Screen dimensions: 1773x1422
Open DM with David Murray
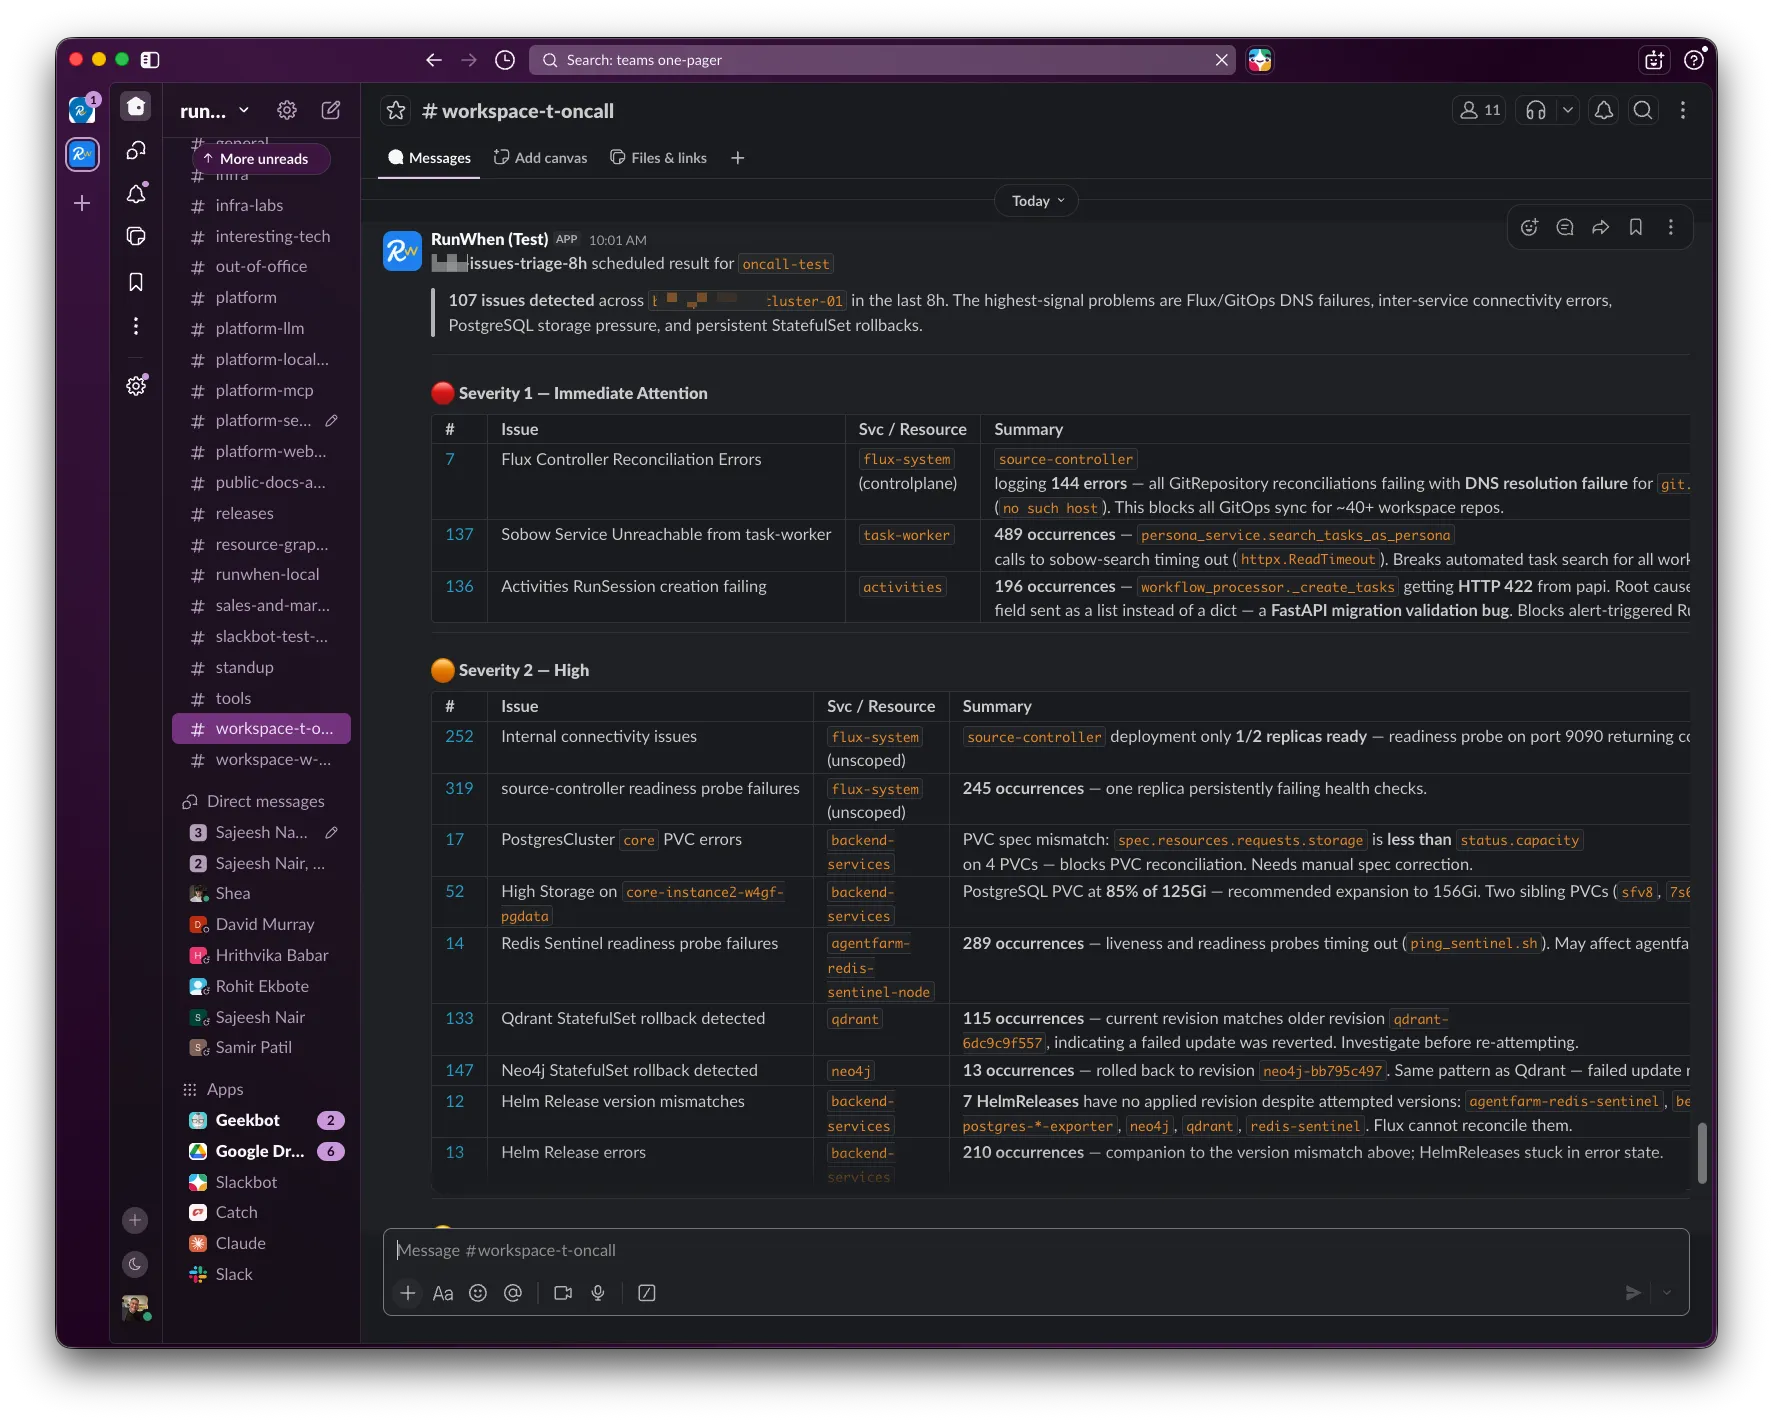coord(261,924)
